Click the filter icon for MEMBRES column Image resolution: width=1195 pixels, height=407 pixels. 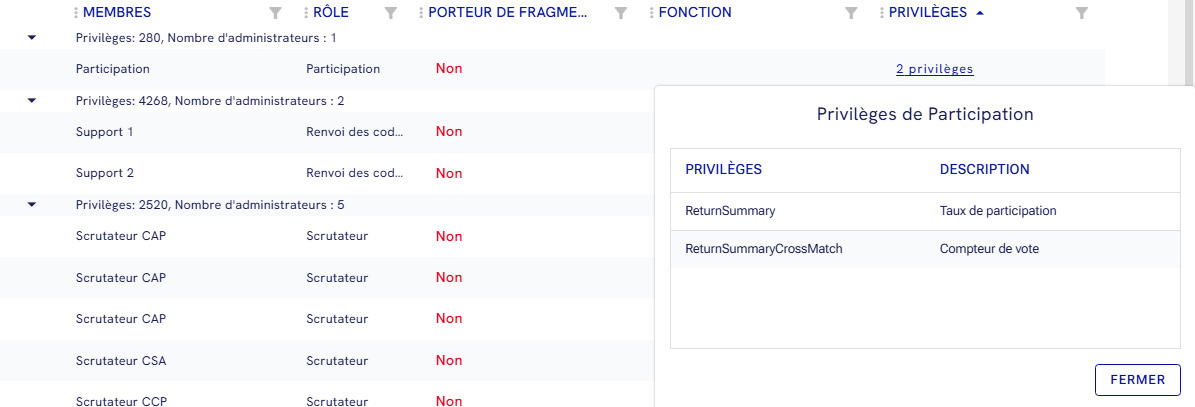click(276, 13)
